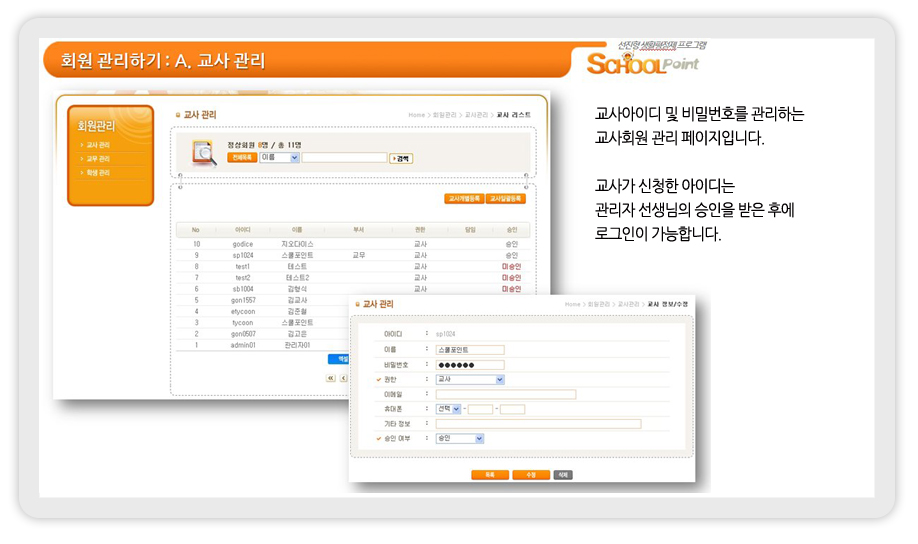
Task: Click the magnifier search icon beside member count
Action: [204, 152]
